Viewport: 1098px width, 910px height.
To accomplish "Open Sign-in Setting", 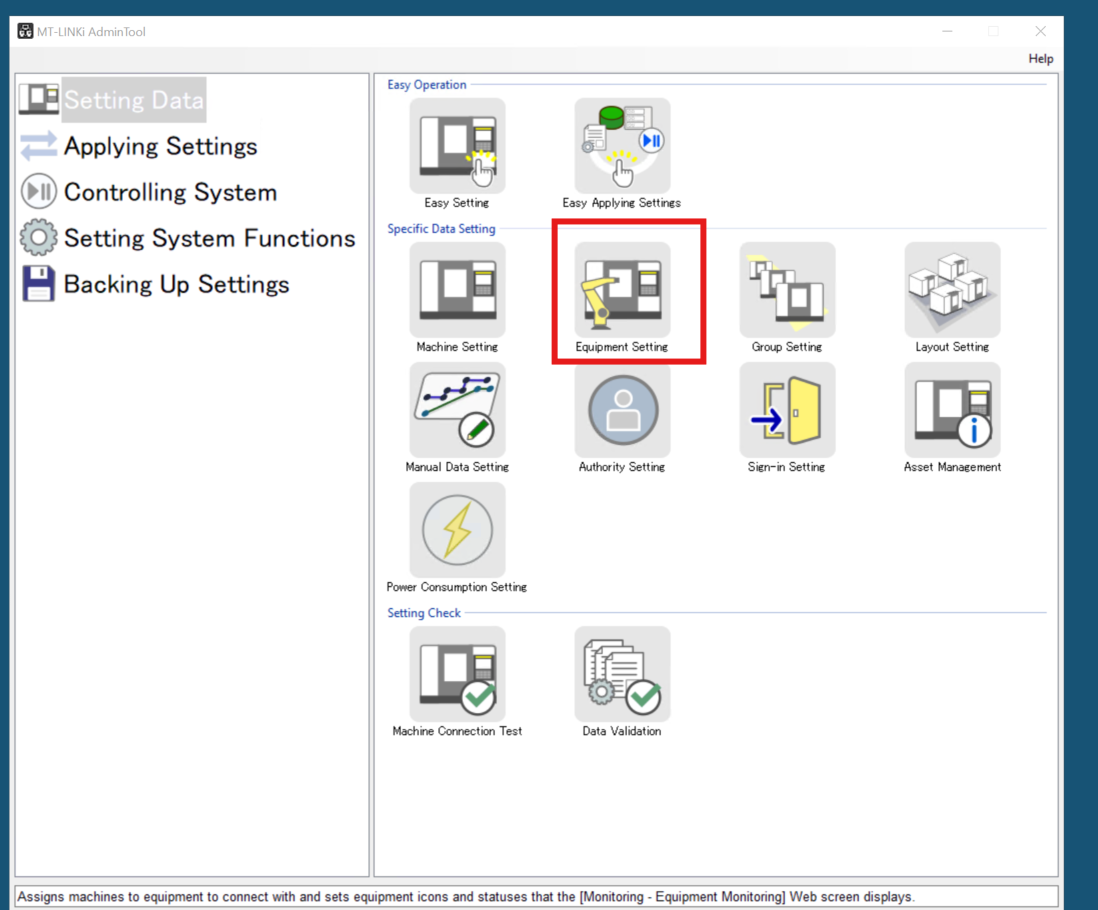I will click(787, 410).
